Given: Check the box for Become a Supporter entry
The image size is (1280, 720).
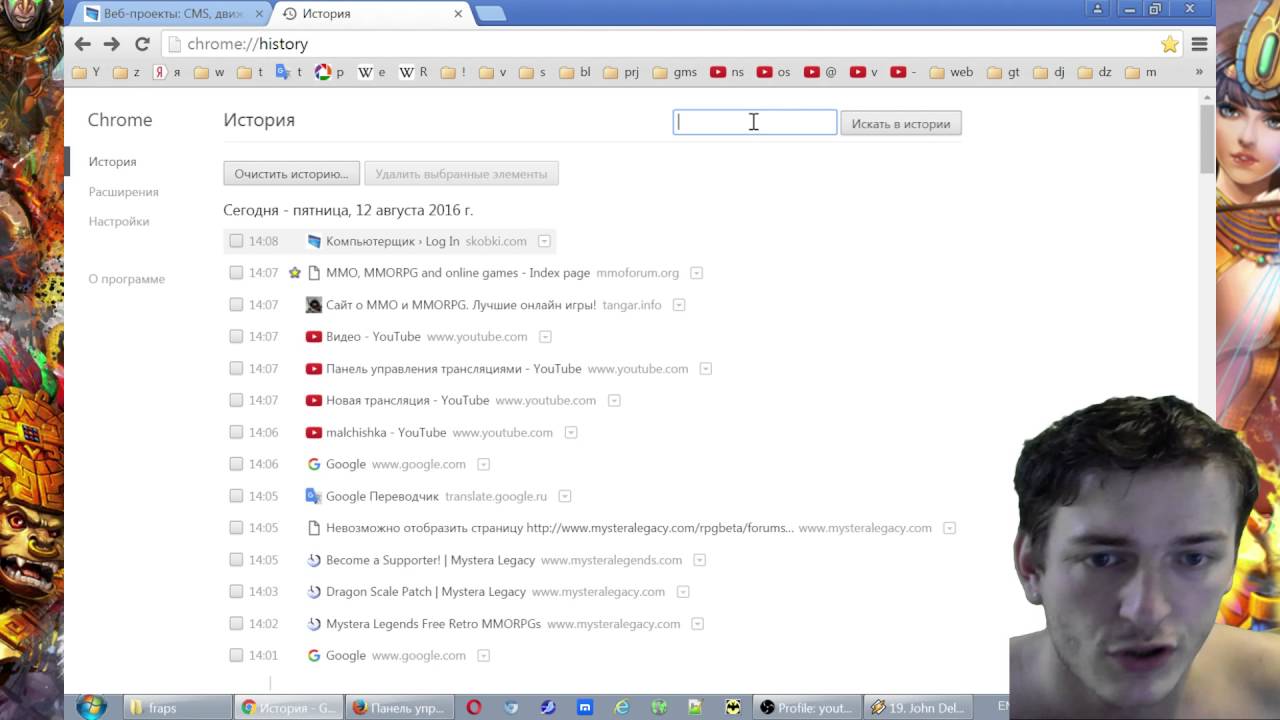Looking at the screenshot, I should [236, 560].
